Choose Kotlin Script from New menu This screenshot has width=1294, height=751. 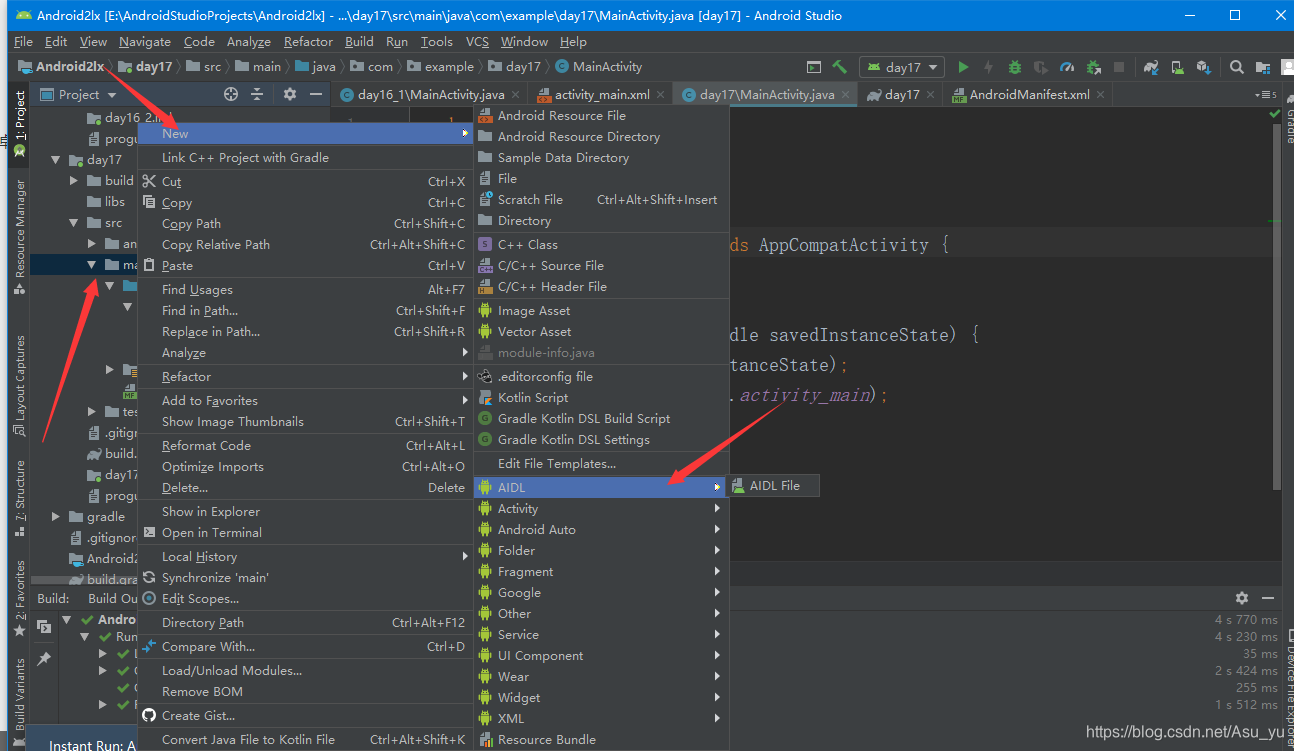pyautogui.click(x=599, y=397)
